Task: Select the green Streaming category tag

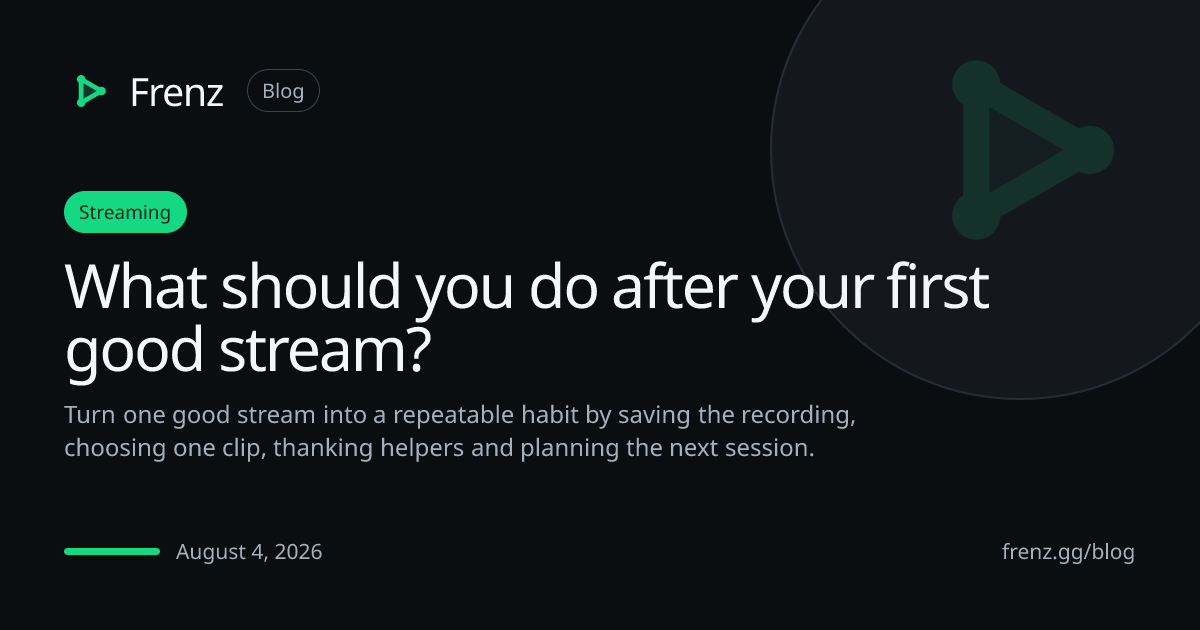Action: [125, 212]
